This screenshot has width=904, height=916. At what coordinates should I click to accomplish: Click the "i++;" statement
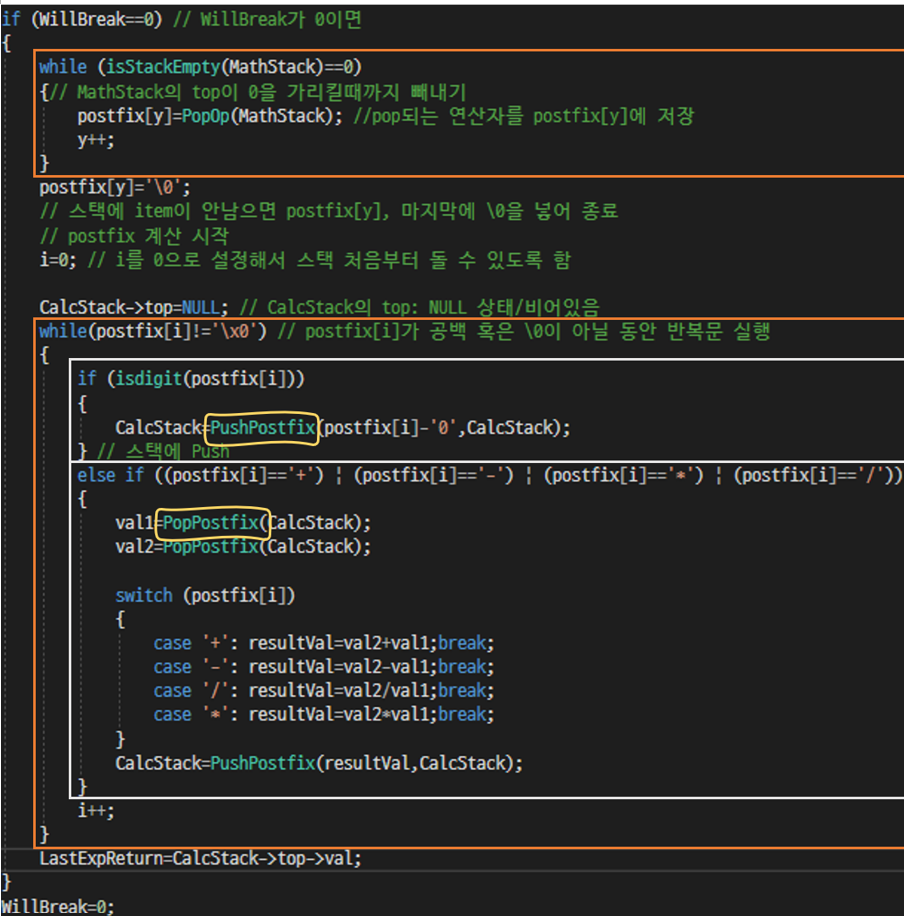tap(96, 811)
